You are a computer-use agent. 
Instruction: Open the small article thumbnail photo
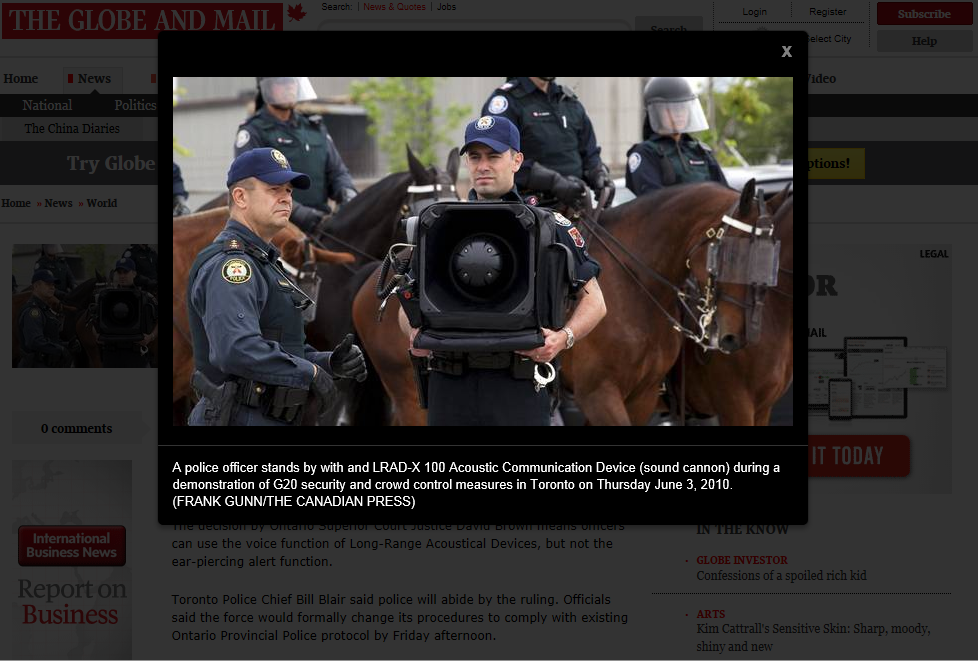(x=84, y=306)
